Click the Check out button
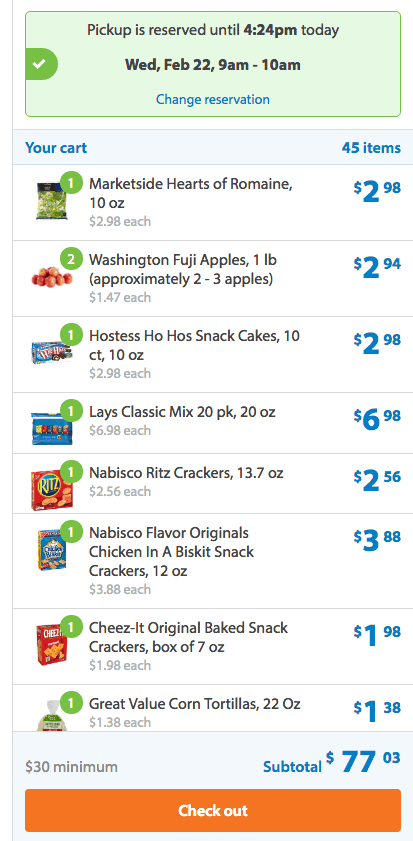Screen dimensions: 413x841 pyautogui.click(x=213, y=810)
